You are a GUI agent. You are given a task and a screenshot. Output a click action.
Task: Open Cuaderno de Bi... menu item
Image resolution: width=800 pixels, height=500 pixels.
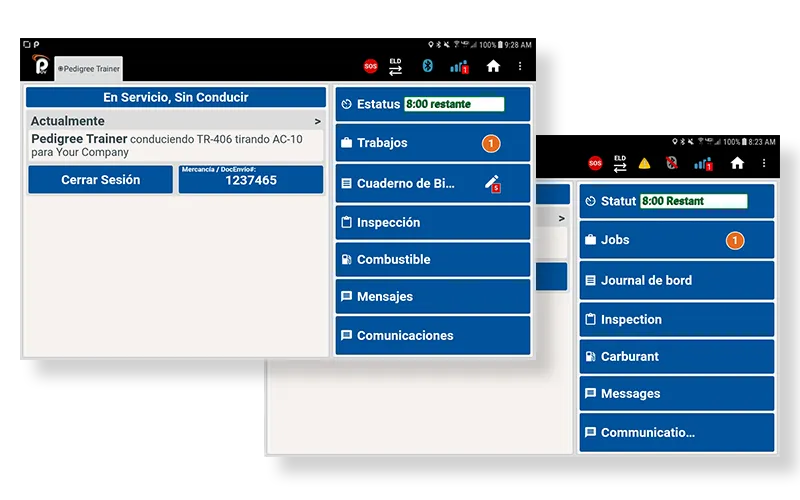433,183
